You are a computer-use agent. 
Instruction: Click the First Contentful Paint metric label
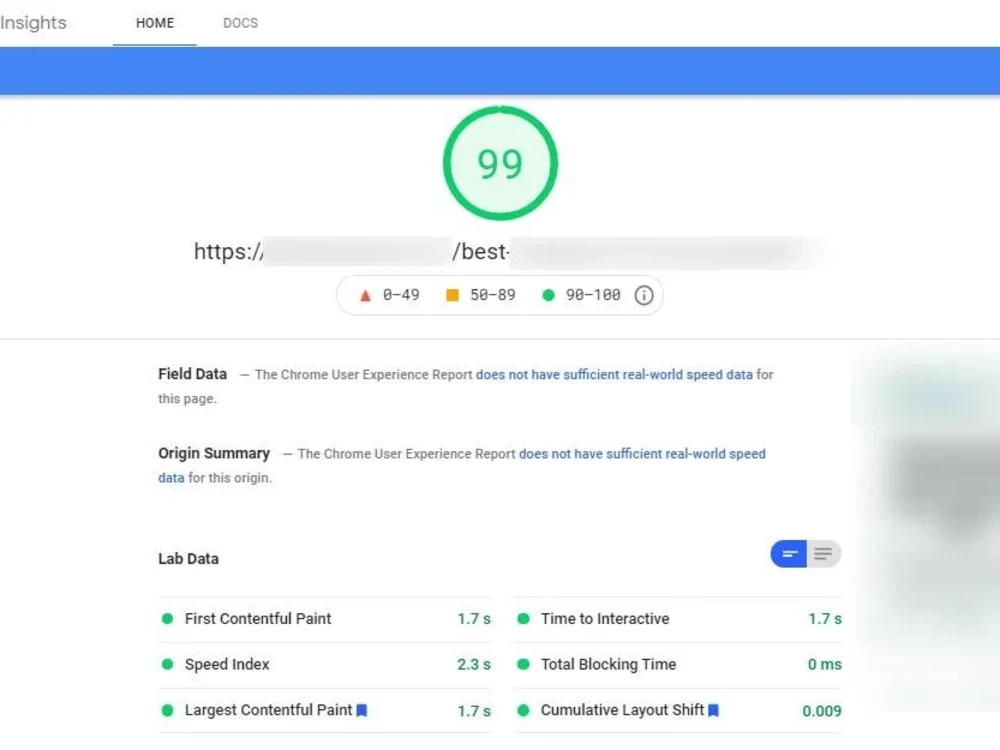[x=258, y=619]
